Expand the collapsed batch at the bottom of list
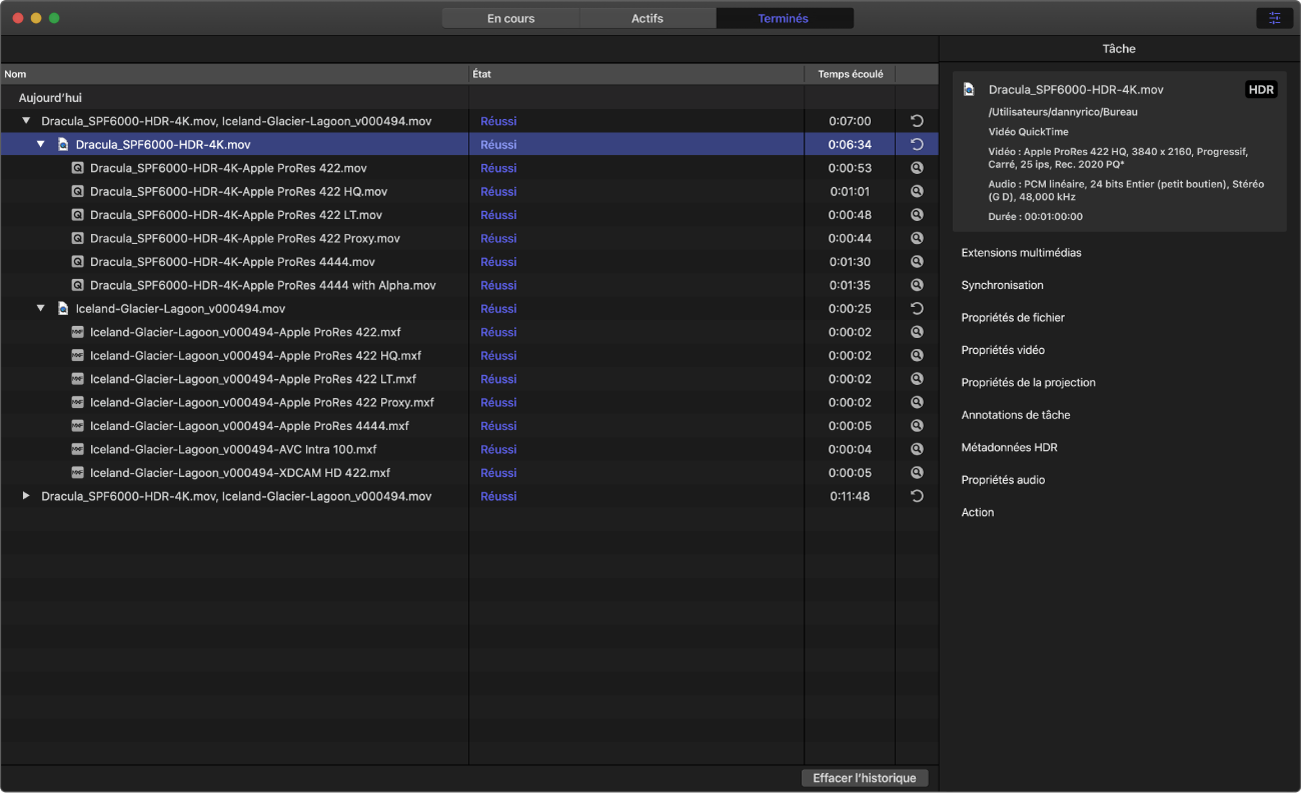Image resolution: width=1301 pixels, height=795 pixels. point(26,497)
